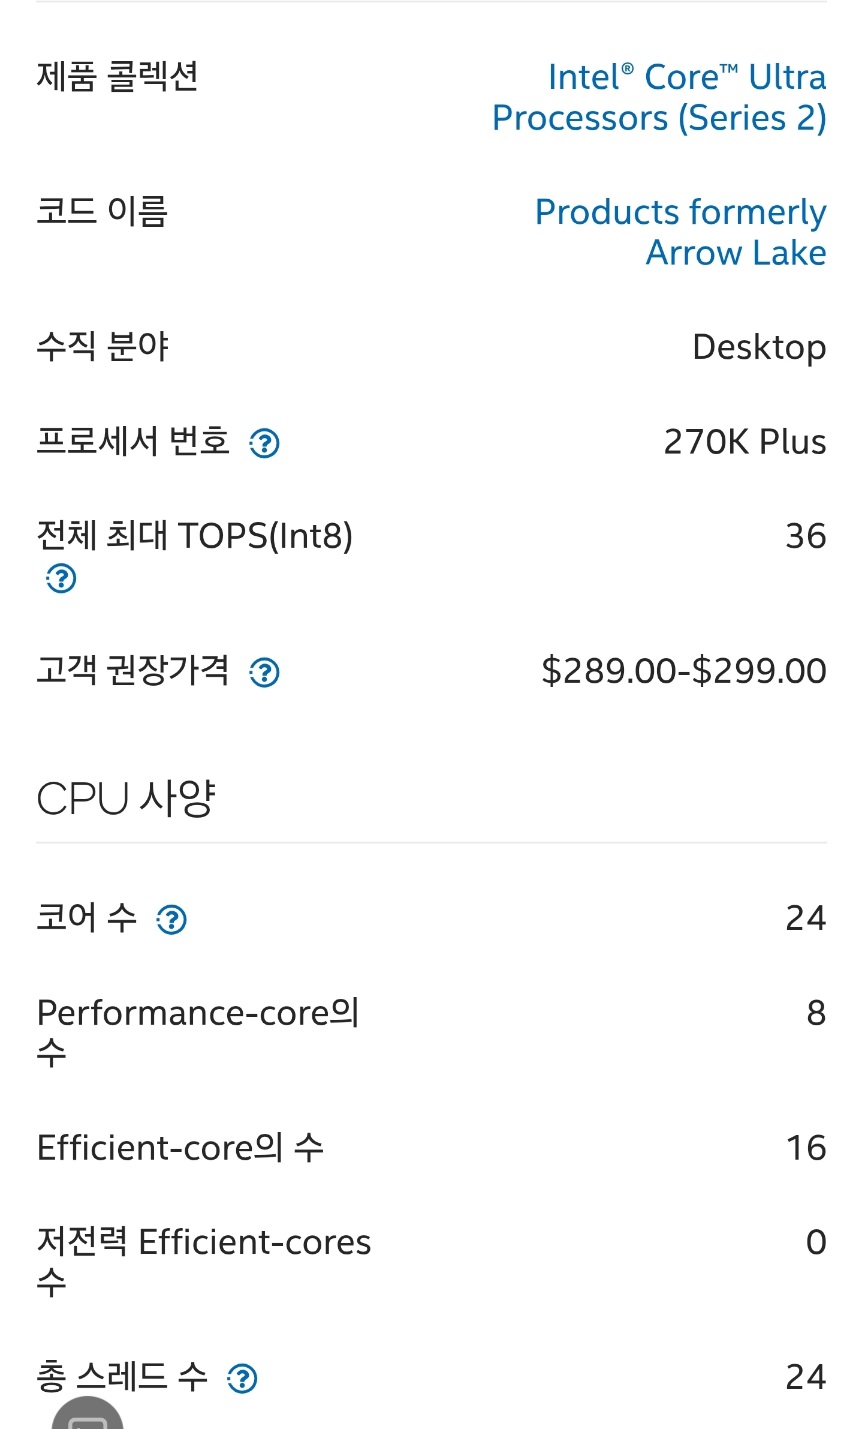Click the Efficient-core count value 16
The height and width of the screenshot is (1429, 862).
(805, 1148)
